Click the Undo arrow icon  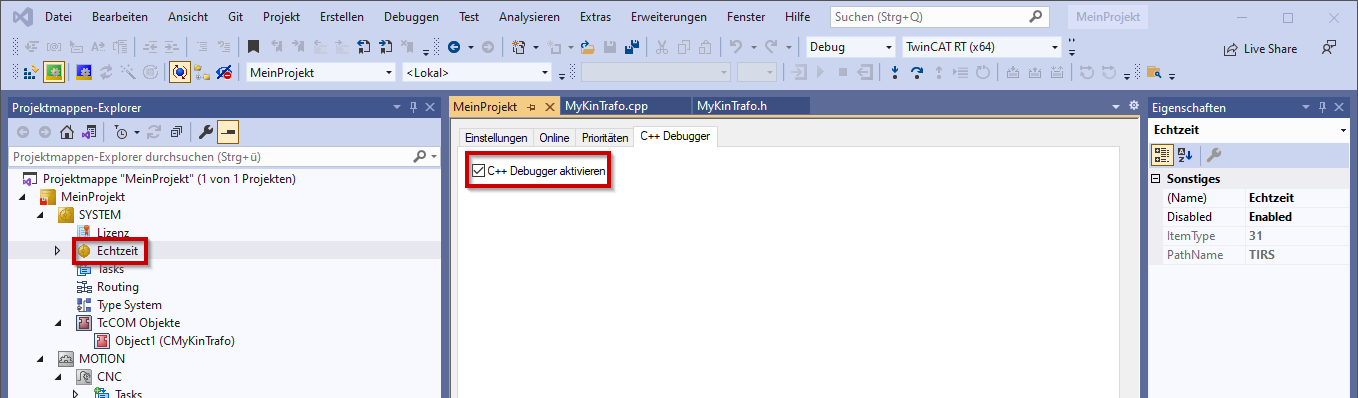pos(737,47)
